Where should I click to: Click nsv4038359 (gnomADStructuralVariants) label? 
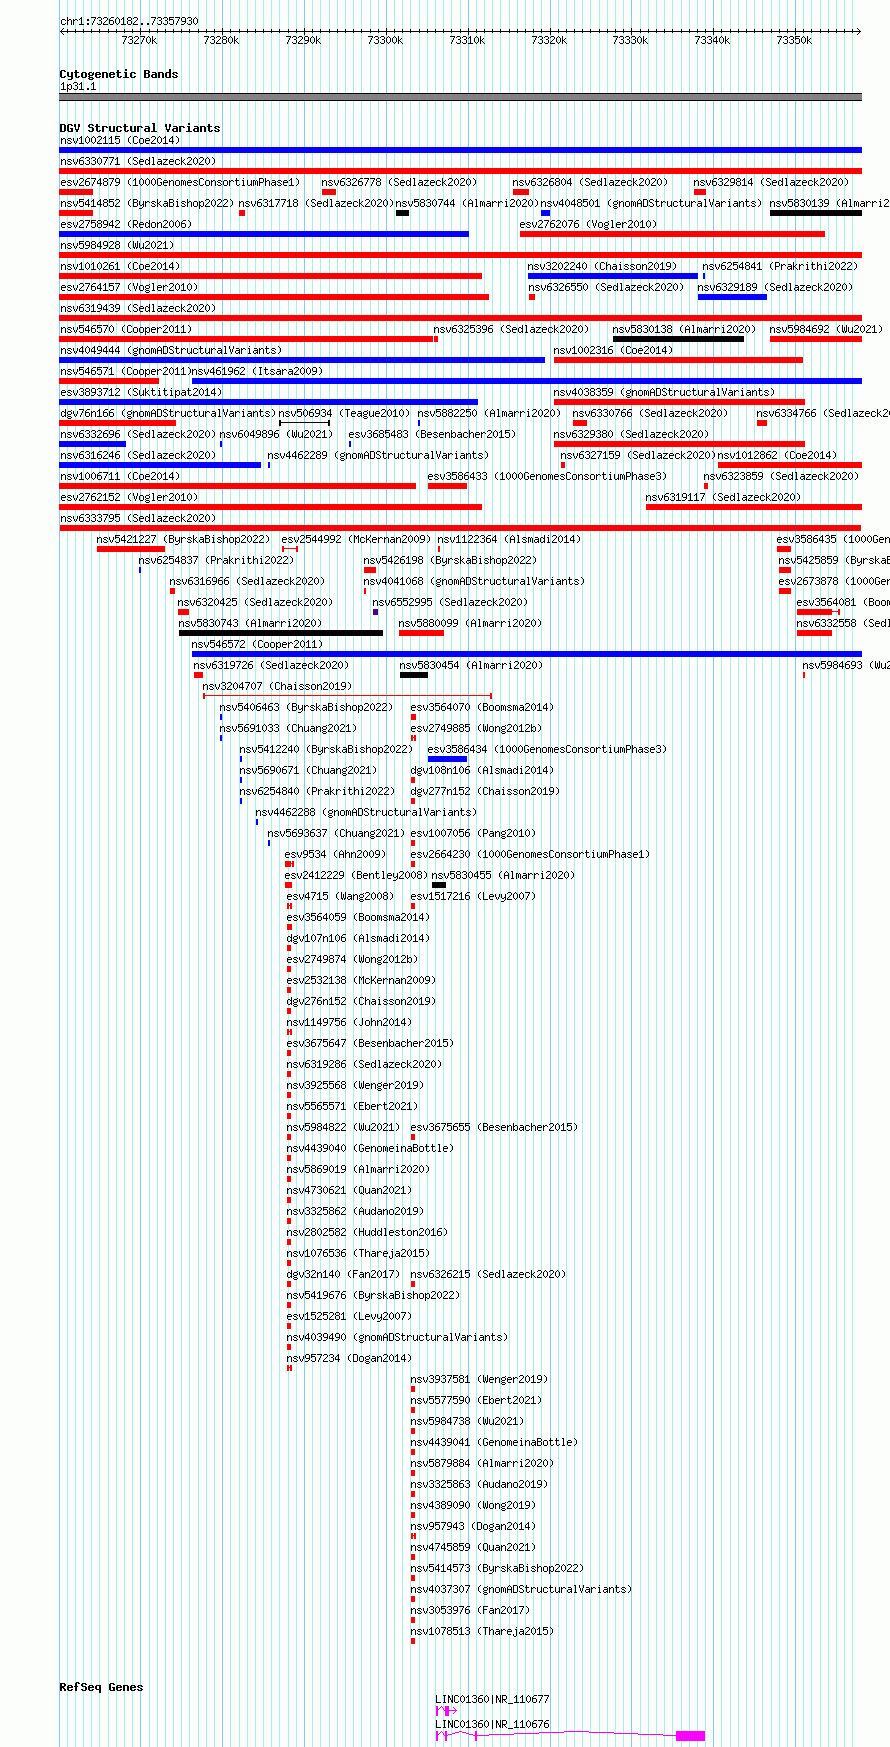coord(664,392)
